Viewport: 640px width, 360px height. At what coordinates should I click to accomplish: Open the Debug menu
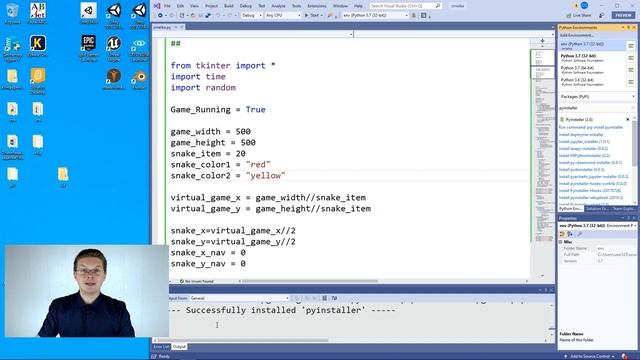pyautogui.click(x=246, y=6)
